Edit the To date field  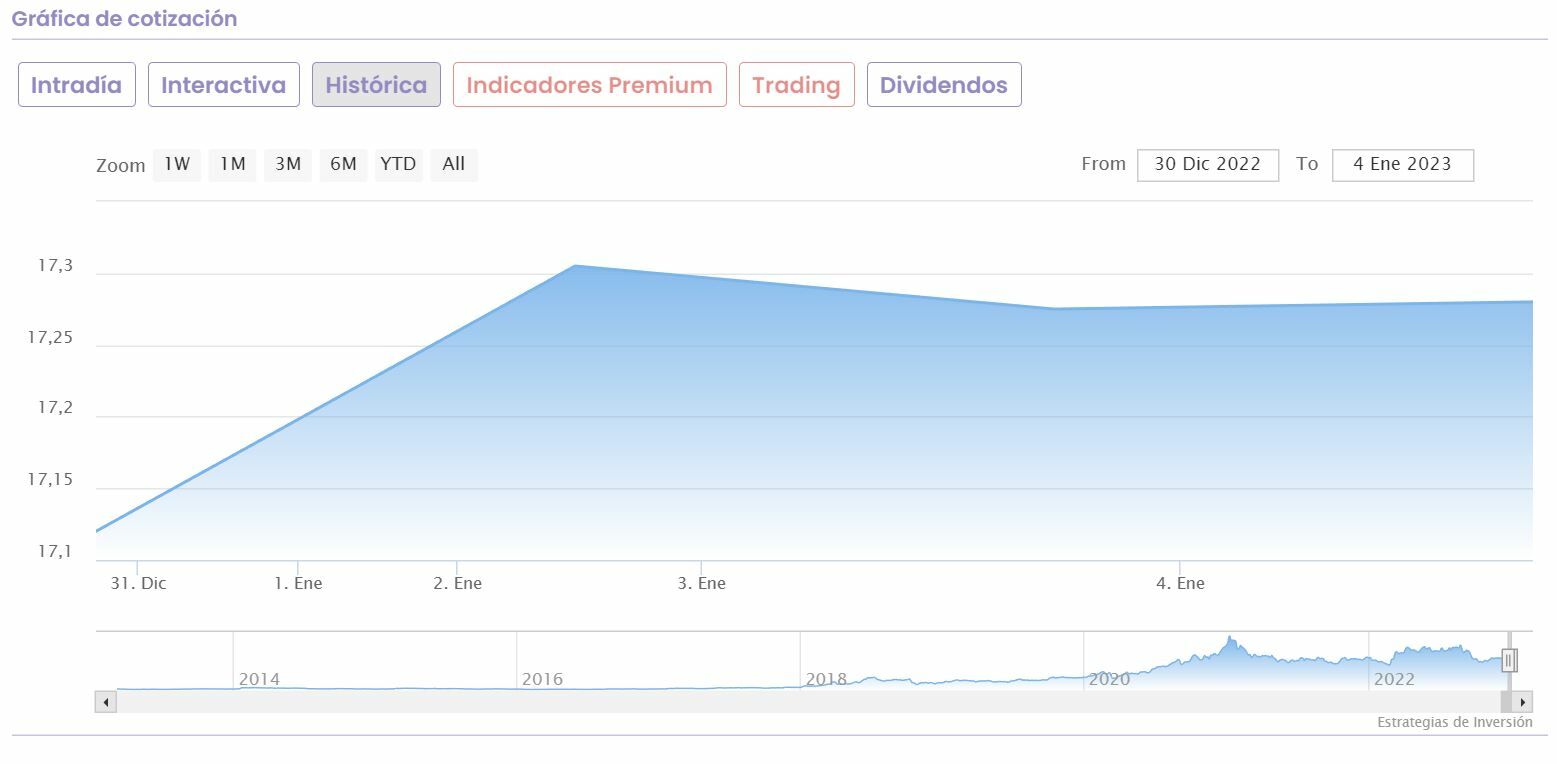(1402, 164)
